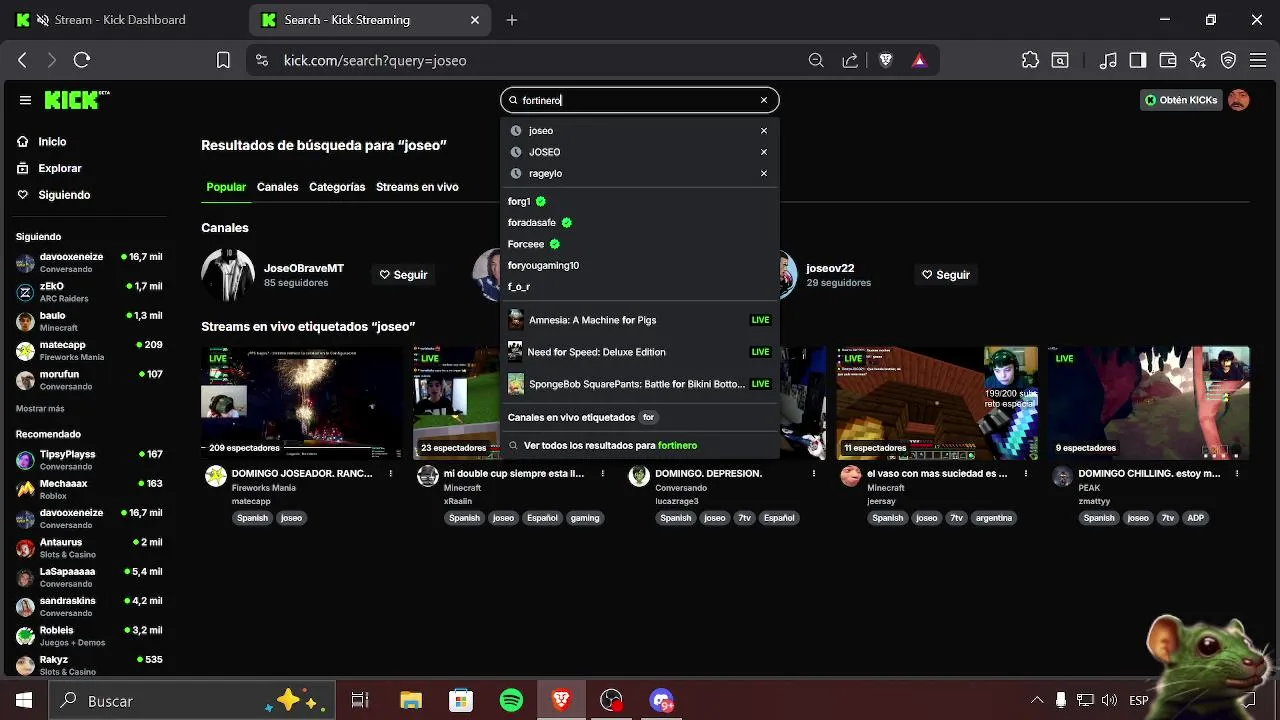The image size is (1280, 720).
Task: Open jeersay Minecraft stream thumbnail
Action: click(x=936, y=403)
